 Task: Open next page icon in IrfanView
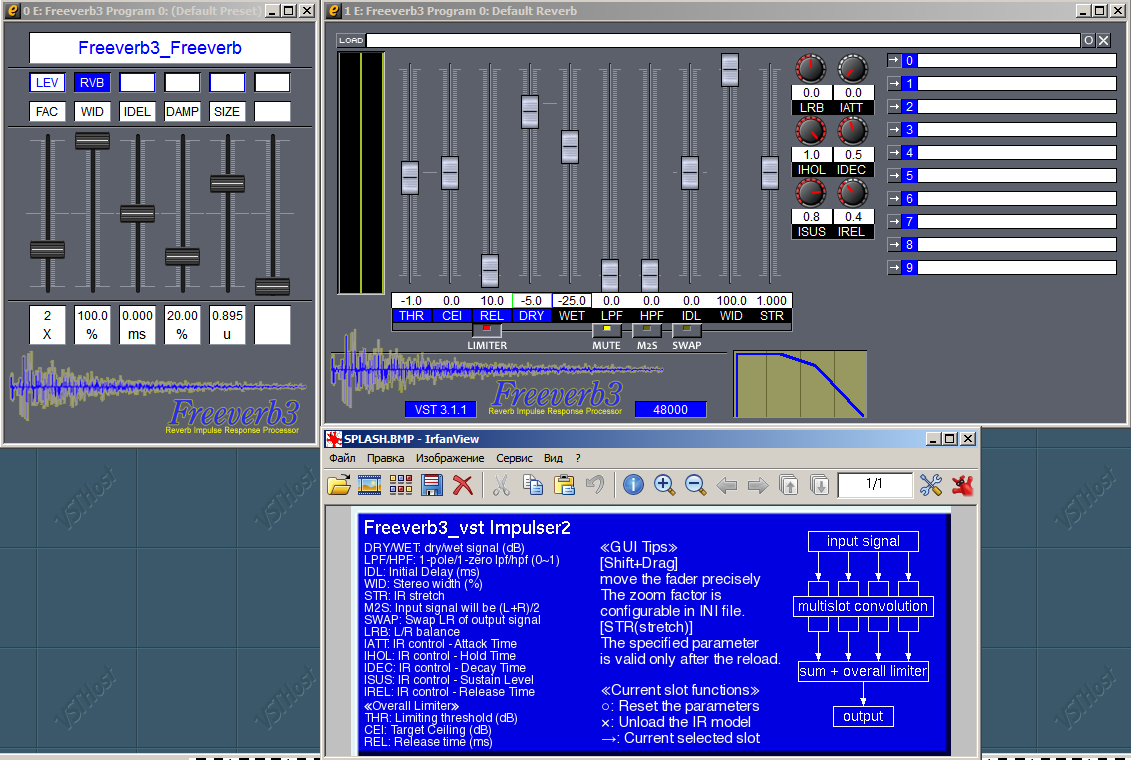point(819,485)
